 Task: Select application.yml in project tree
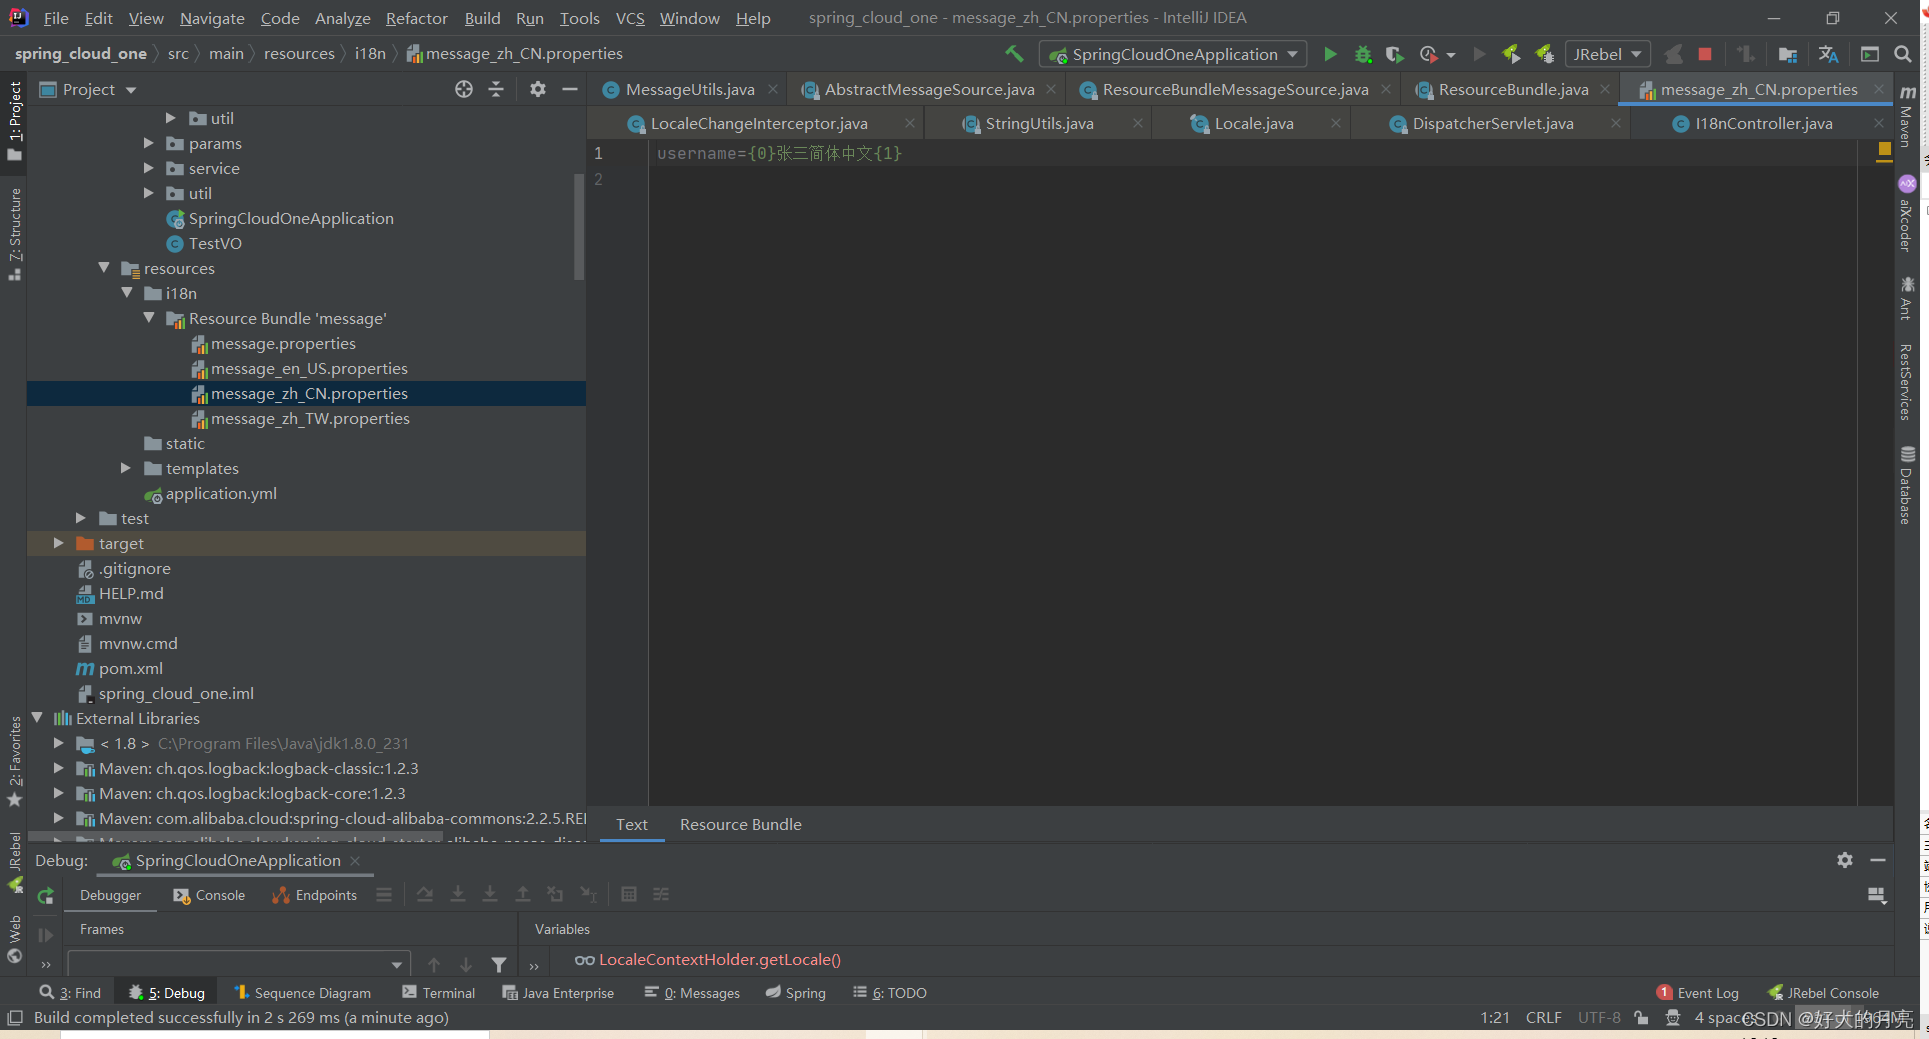tap(221, 493)
